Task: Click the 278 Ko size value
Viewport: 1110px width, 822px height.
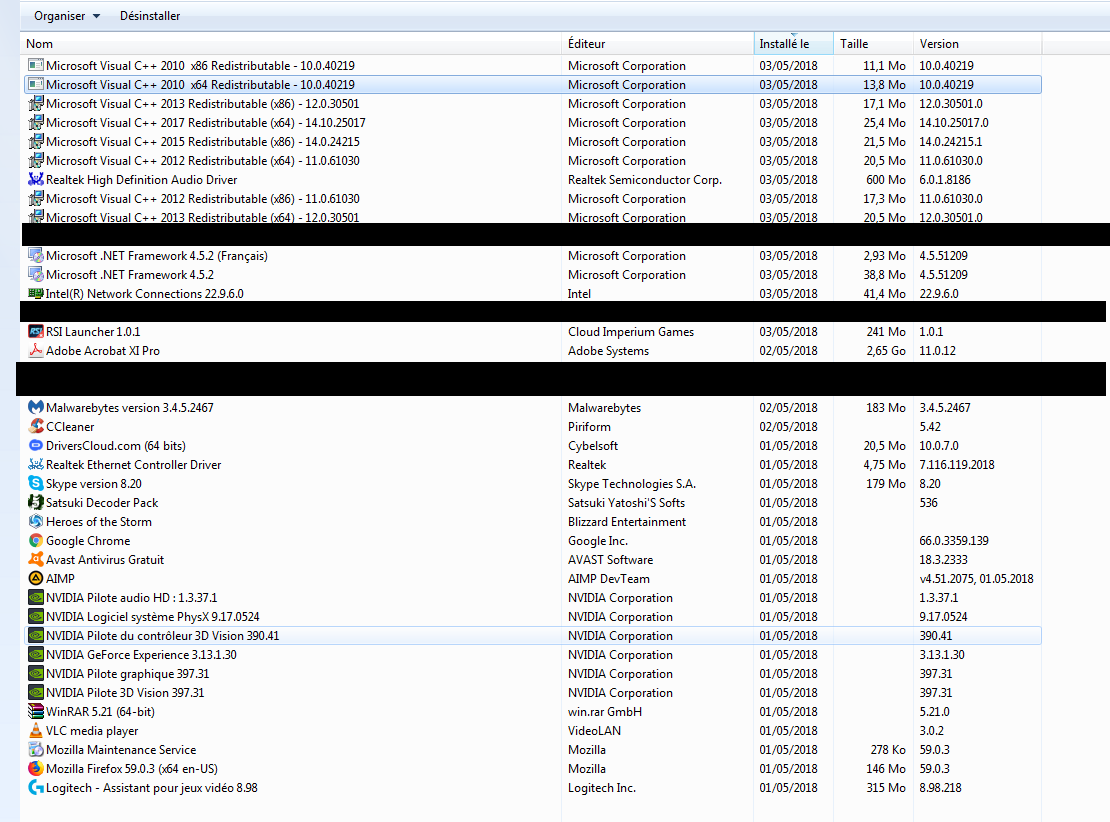Action: [888, 749]
